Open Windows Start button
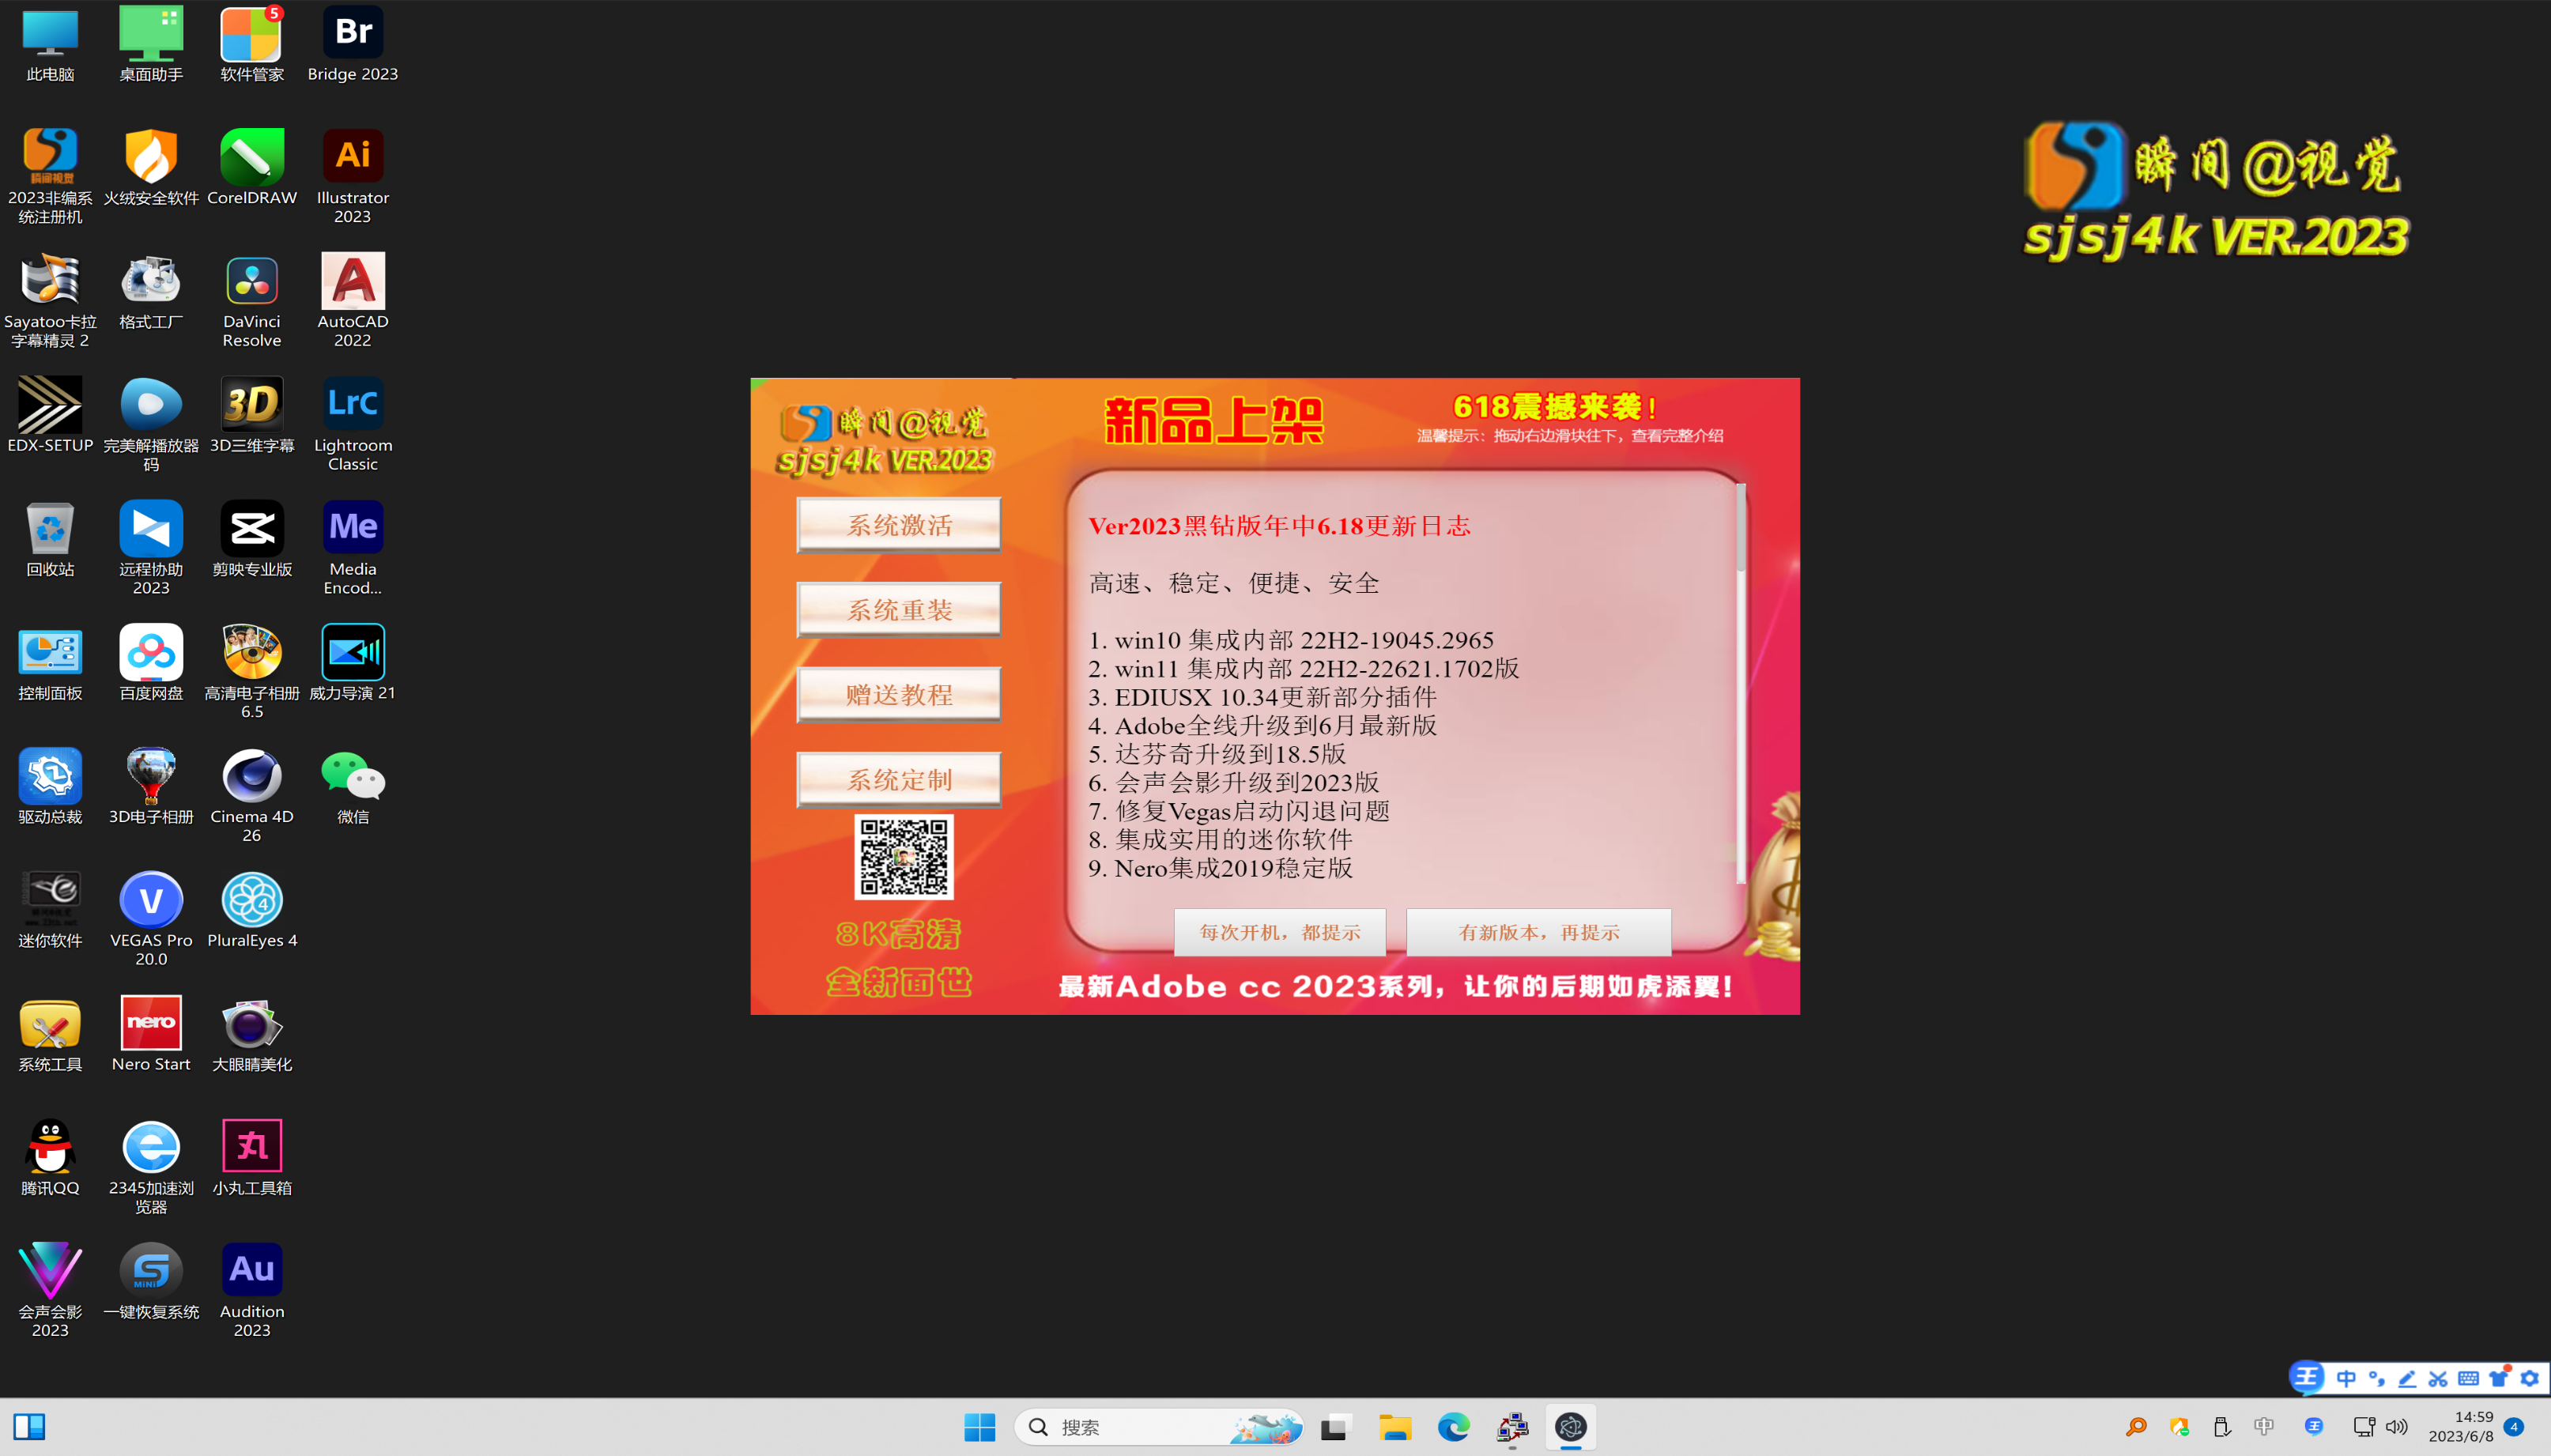2551x1456 pixels. coord(979,1427)
